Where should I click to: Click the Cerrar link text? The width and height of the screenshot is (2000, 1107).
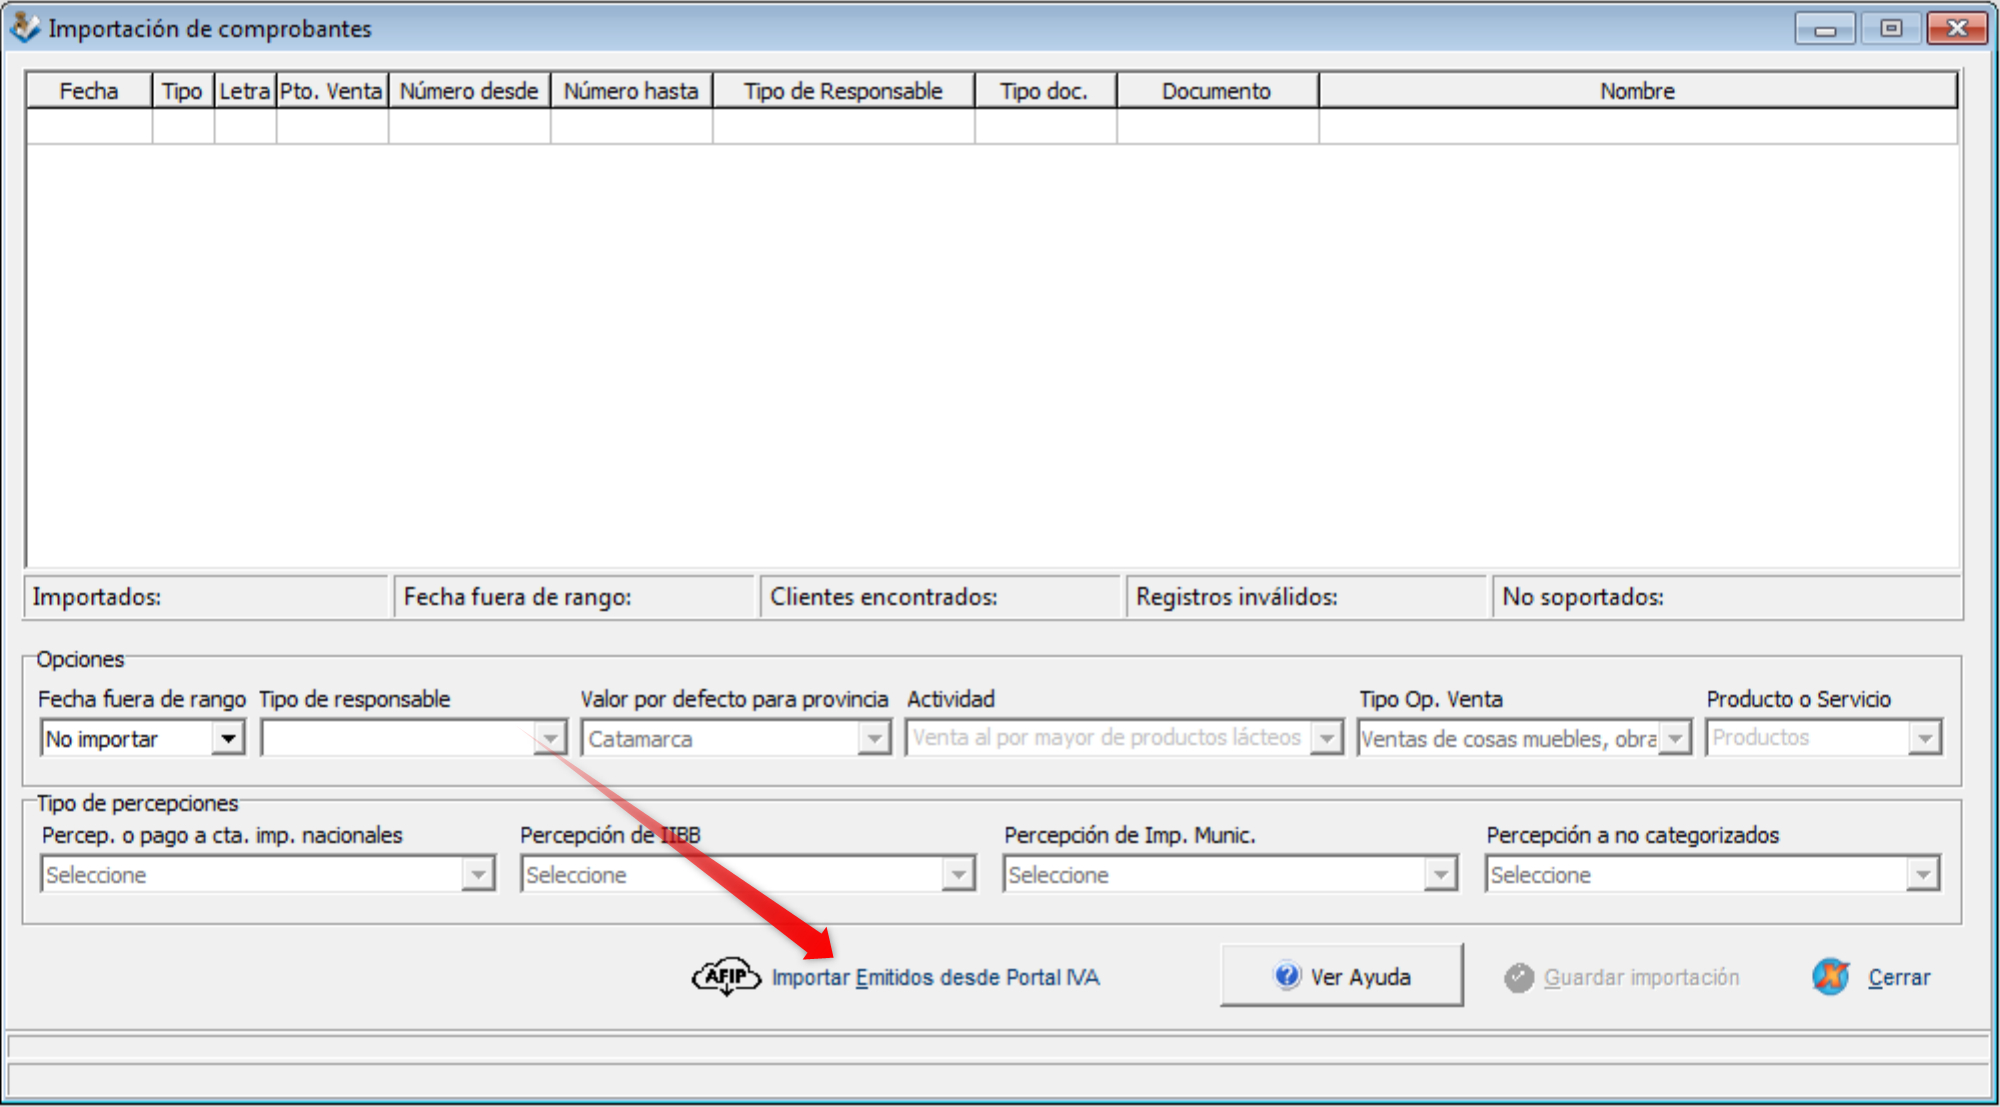point(1898,977)
